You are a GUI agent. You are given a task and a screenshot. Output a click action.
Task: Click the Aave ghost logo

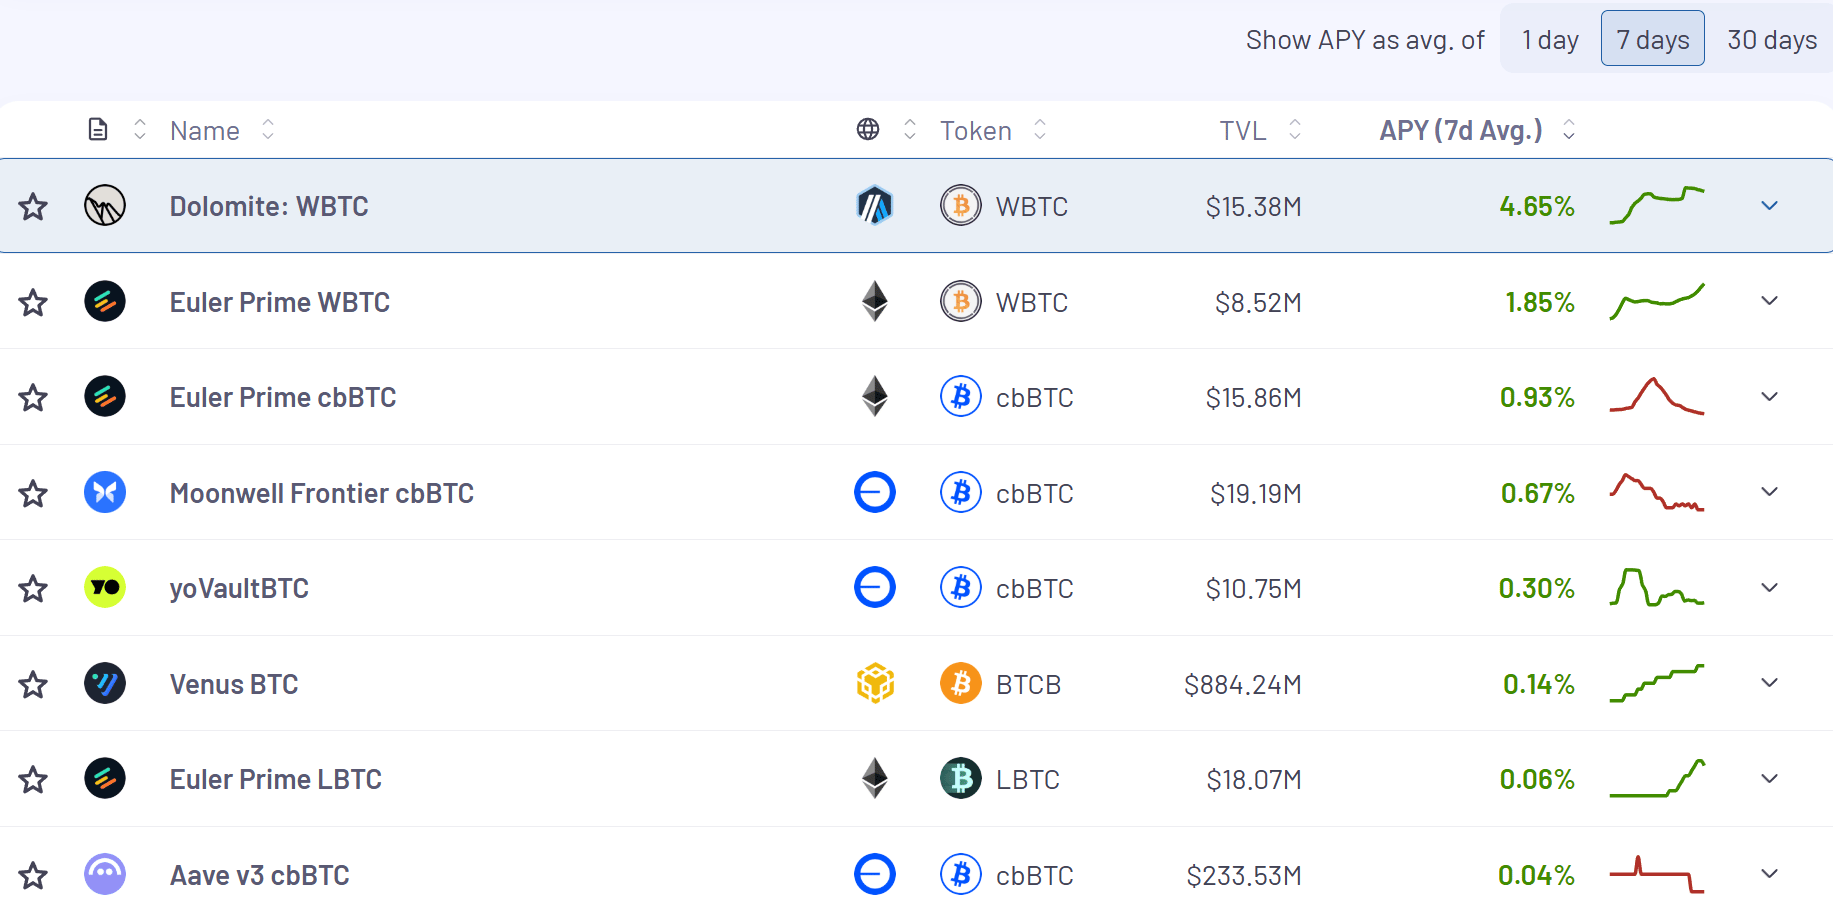(x=105, y=874)
